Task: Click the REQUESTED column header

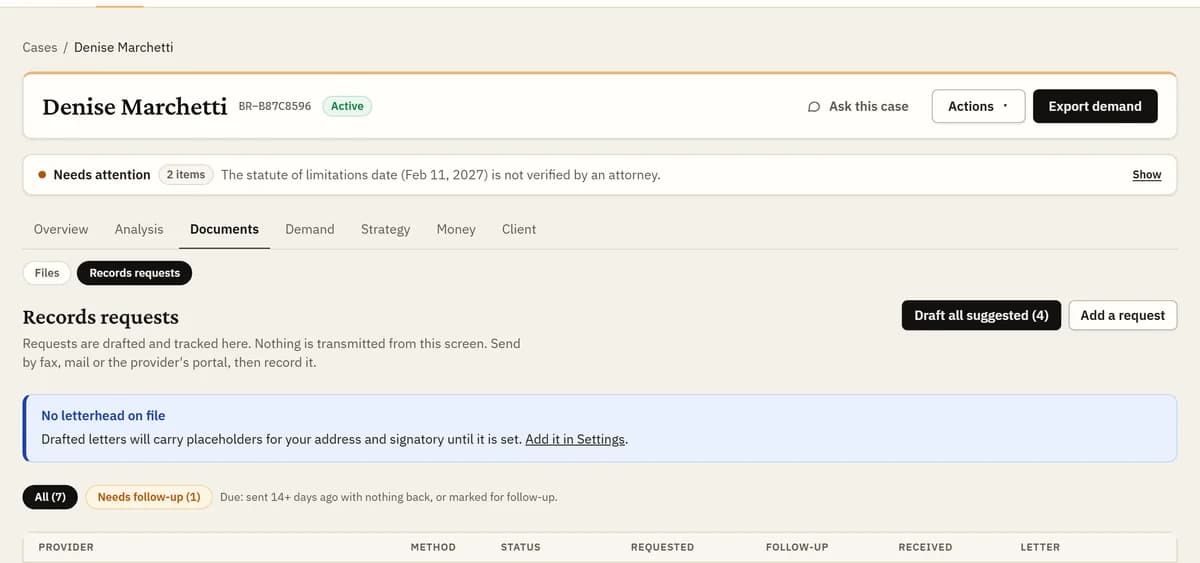Action: [662, 547]
